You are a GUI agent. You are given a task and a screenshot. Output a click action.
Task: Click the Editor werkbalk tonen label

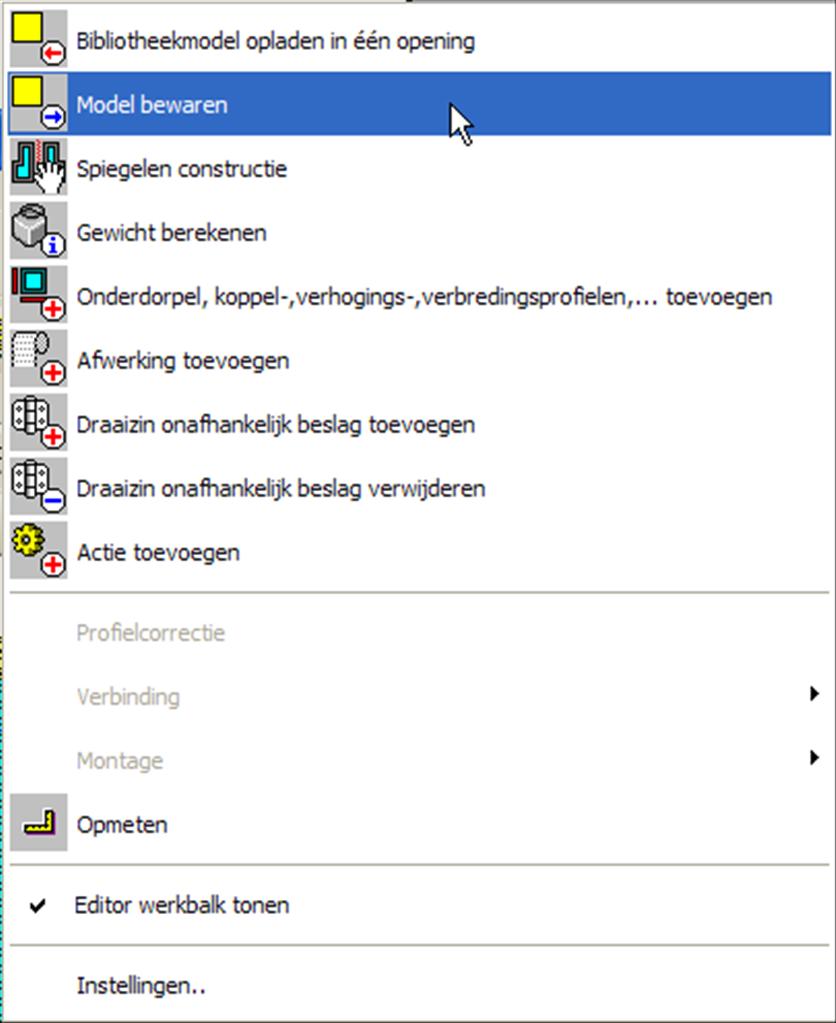tap(181, 906)
